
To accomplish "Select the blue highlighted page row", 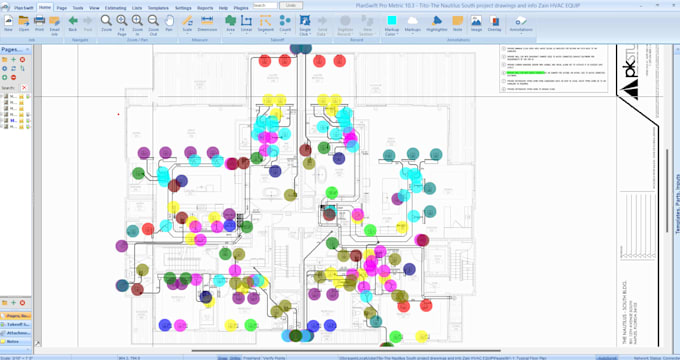I will pyautogui.click(x=16, y=121).
